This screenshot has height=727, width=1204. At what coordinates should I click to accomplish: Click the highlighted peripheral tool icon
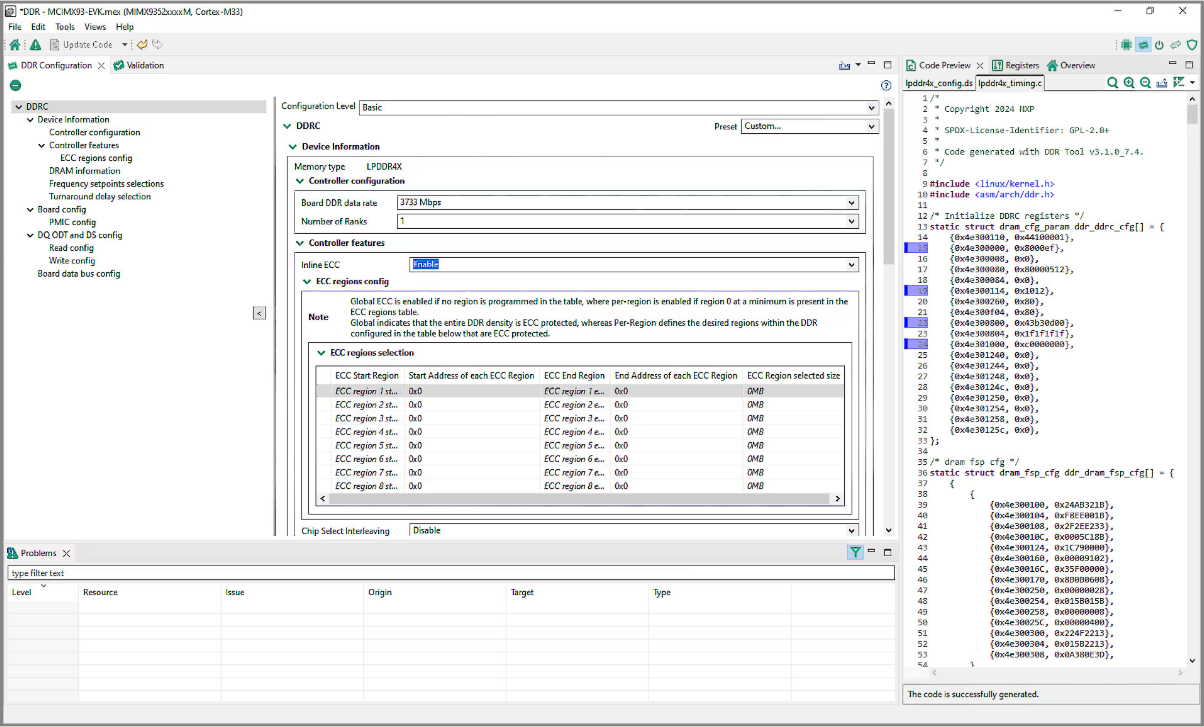tap(1143, 44)
